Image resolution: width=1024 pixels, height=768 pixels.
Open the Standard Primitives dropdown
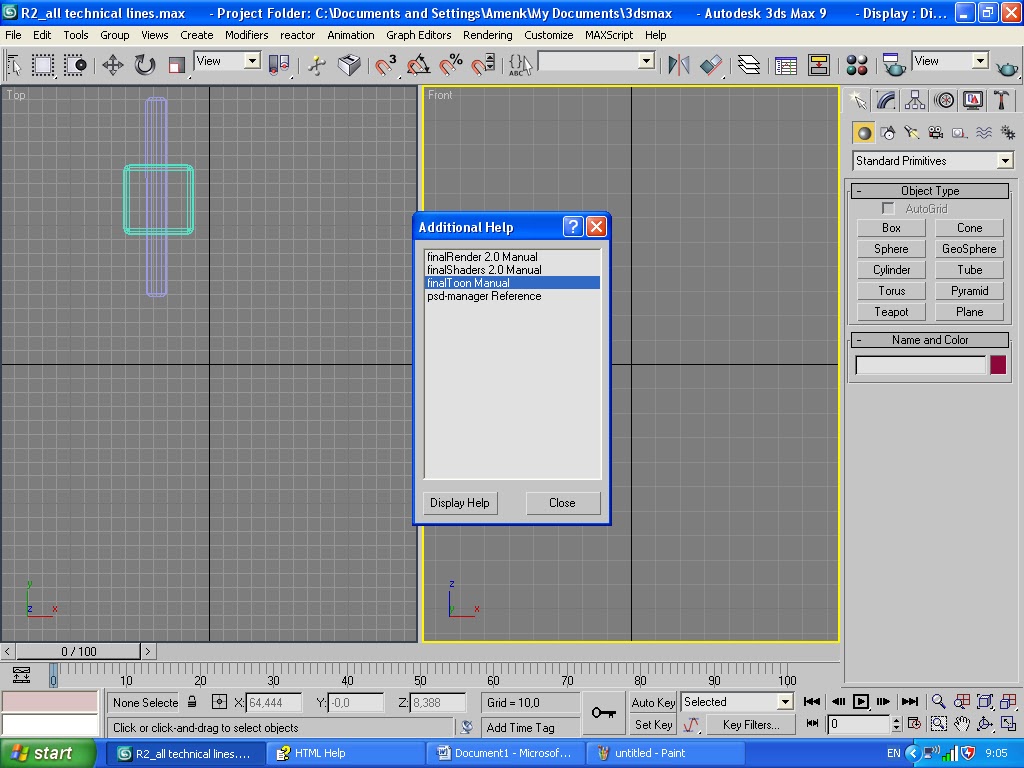(x=933, y=161)
